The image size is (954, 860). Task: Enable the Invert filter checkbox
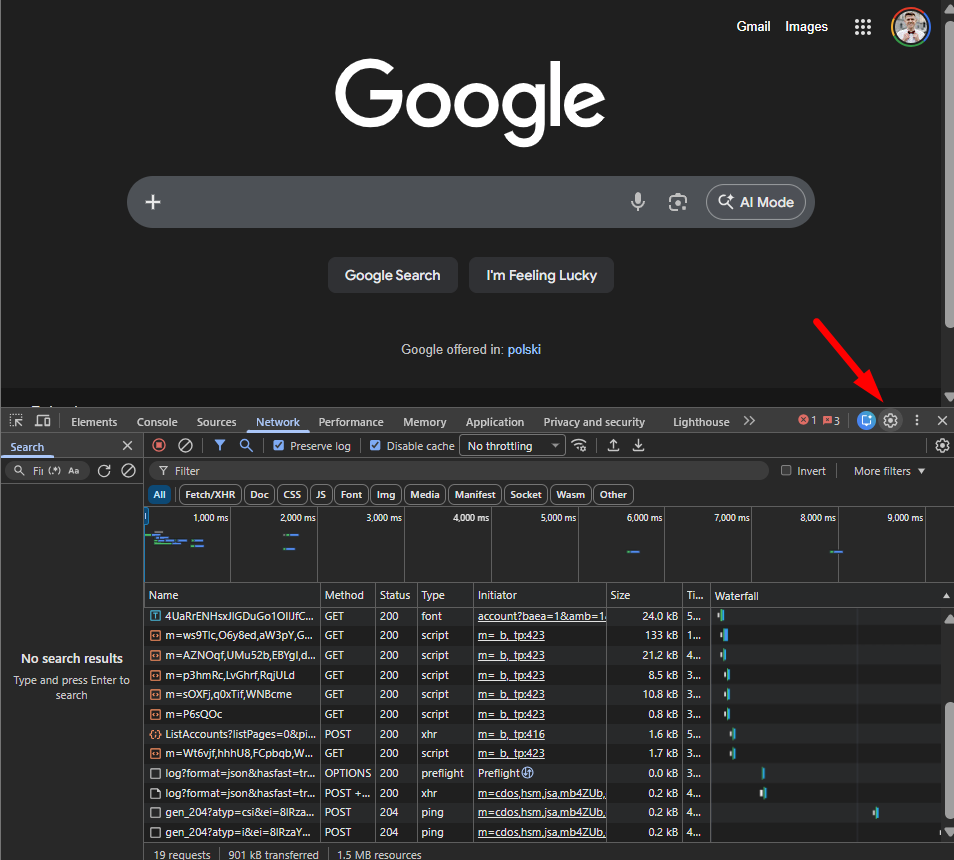[786, 471]
